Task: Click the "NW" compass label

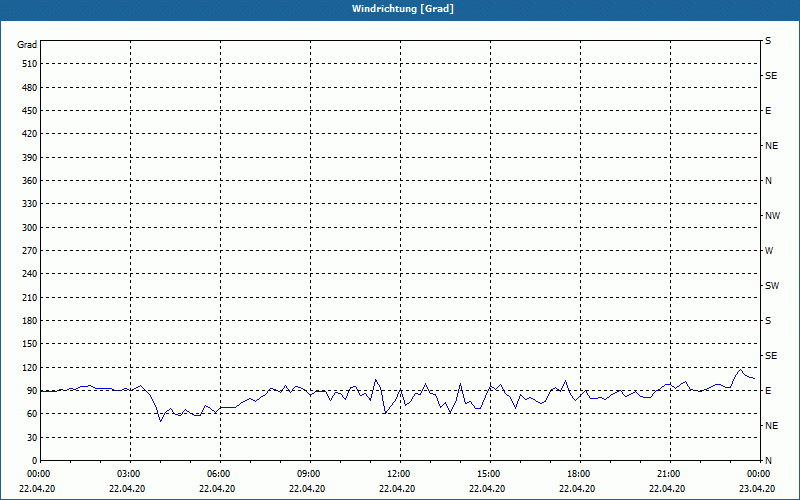Action: [772, 216]
